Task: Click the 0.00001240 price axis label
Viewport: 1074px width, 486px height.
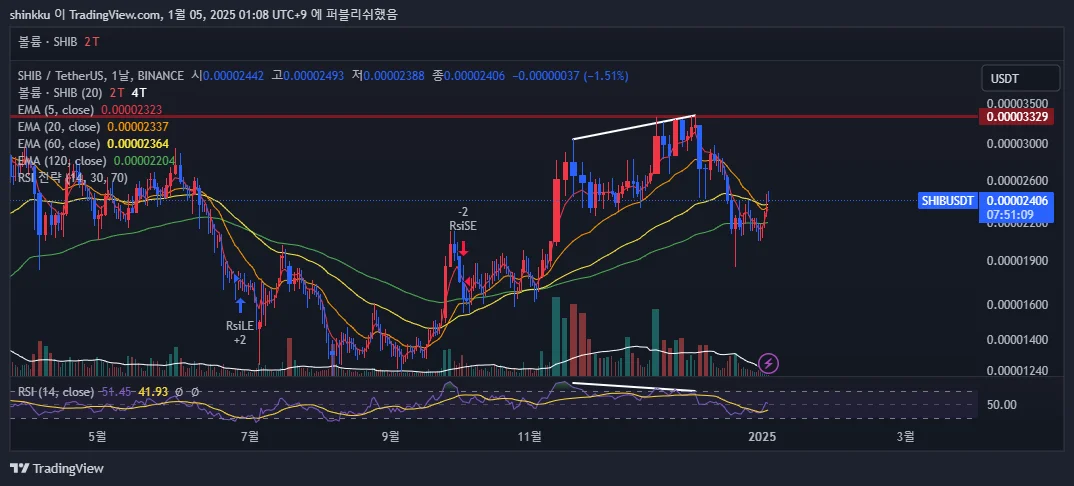Action: pyautogui.click(x=1017, y=371)
